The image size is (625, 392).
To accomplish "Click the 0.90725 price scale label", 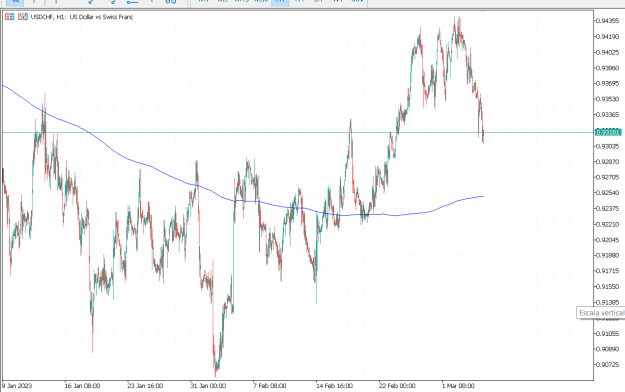I will 608,364.
